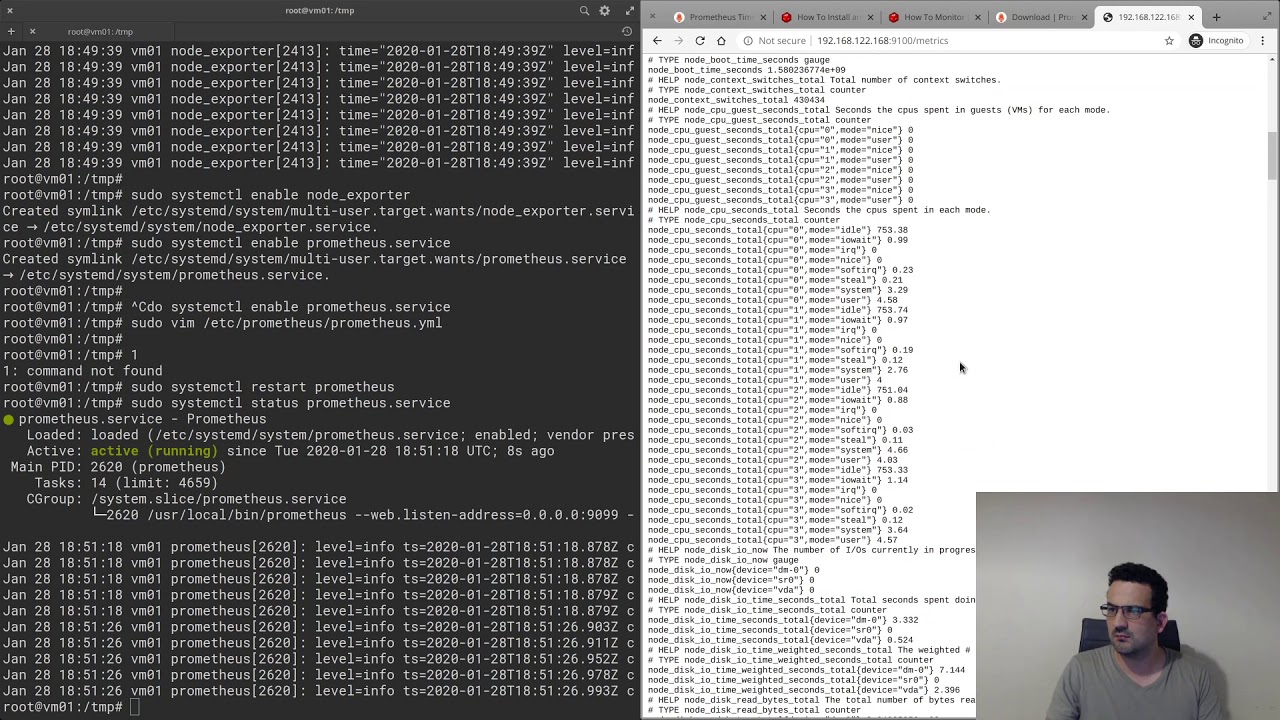Click metric line cpu="3",mode="user" 4.57
The height and width of the screenshot is (720, 1280).
772,540
